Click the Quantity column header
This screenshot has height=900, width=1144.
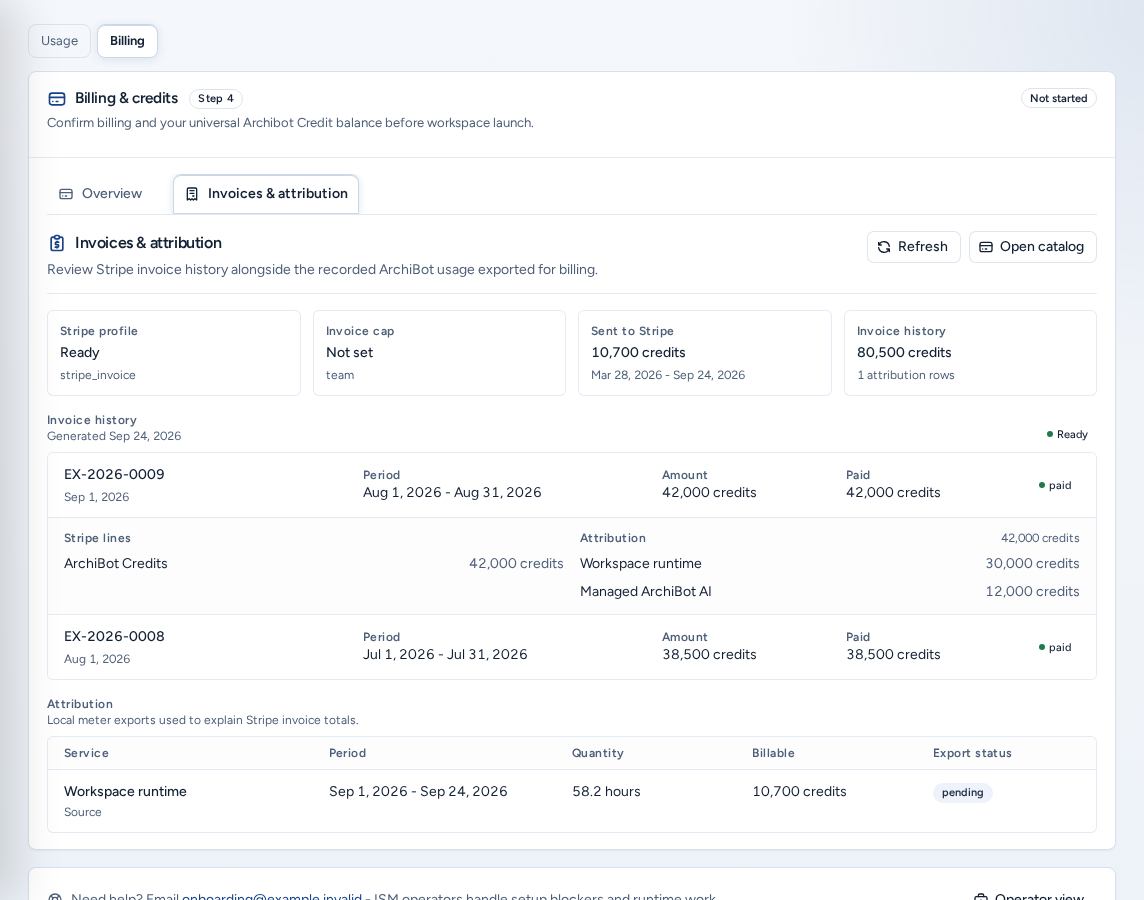click(598, 753)
